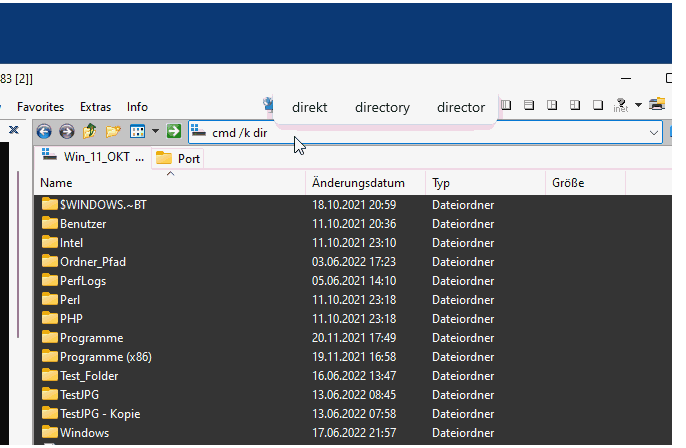This screenshot has width=686, height=448.
Task: Open the Extras menu
Action: (x=95, y=107)
